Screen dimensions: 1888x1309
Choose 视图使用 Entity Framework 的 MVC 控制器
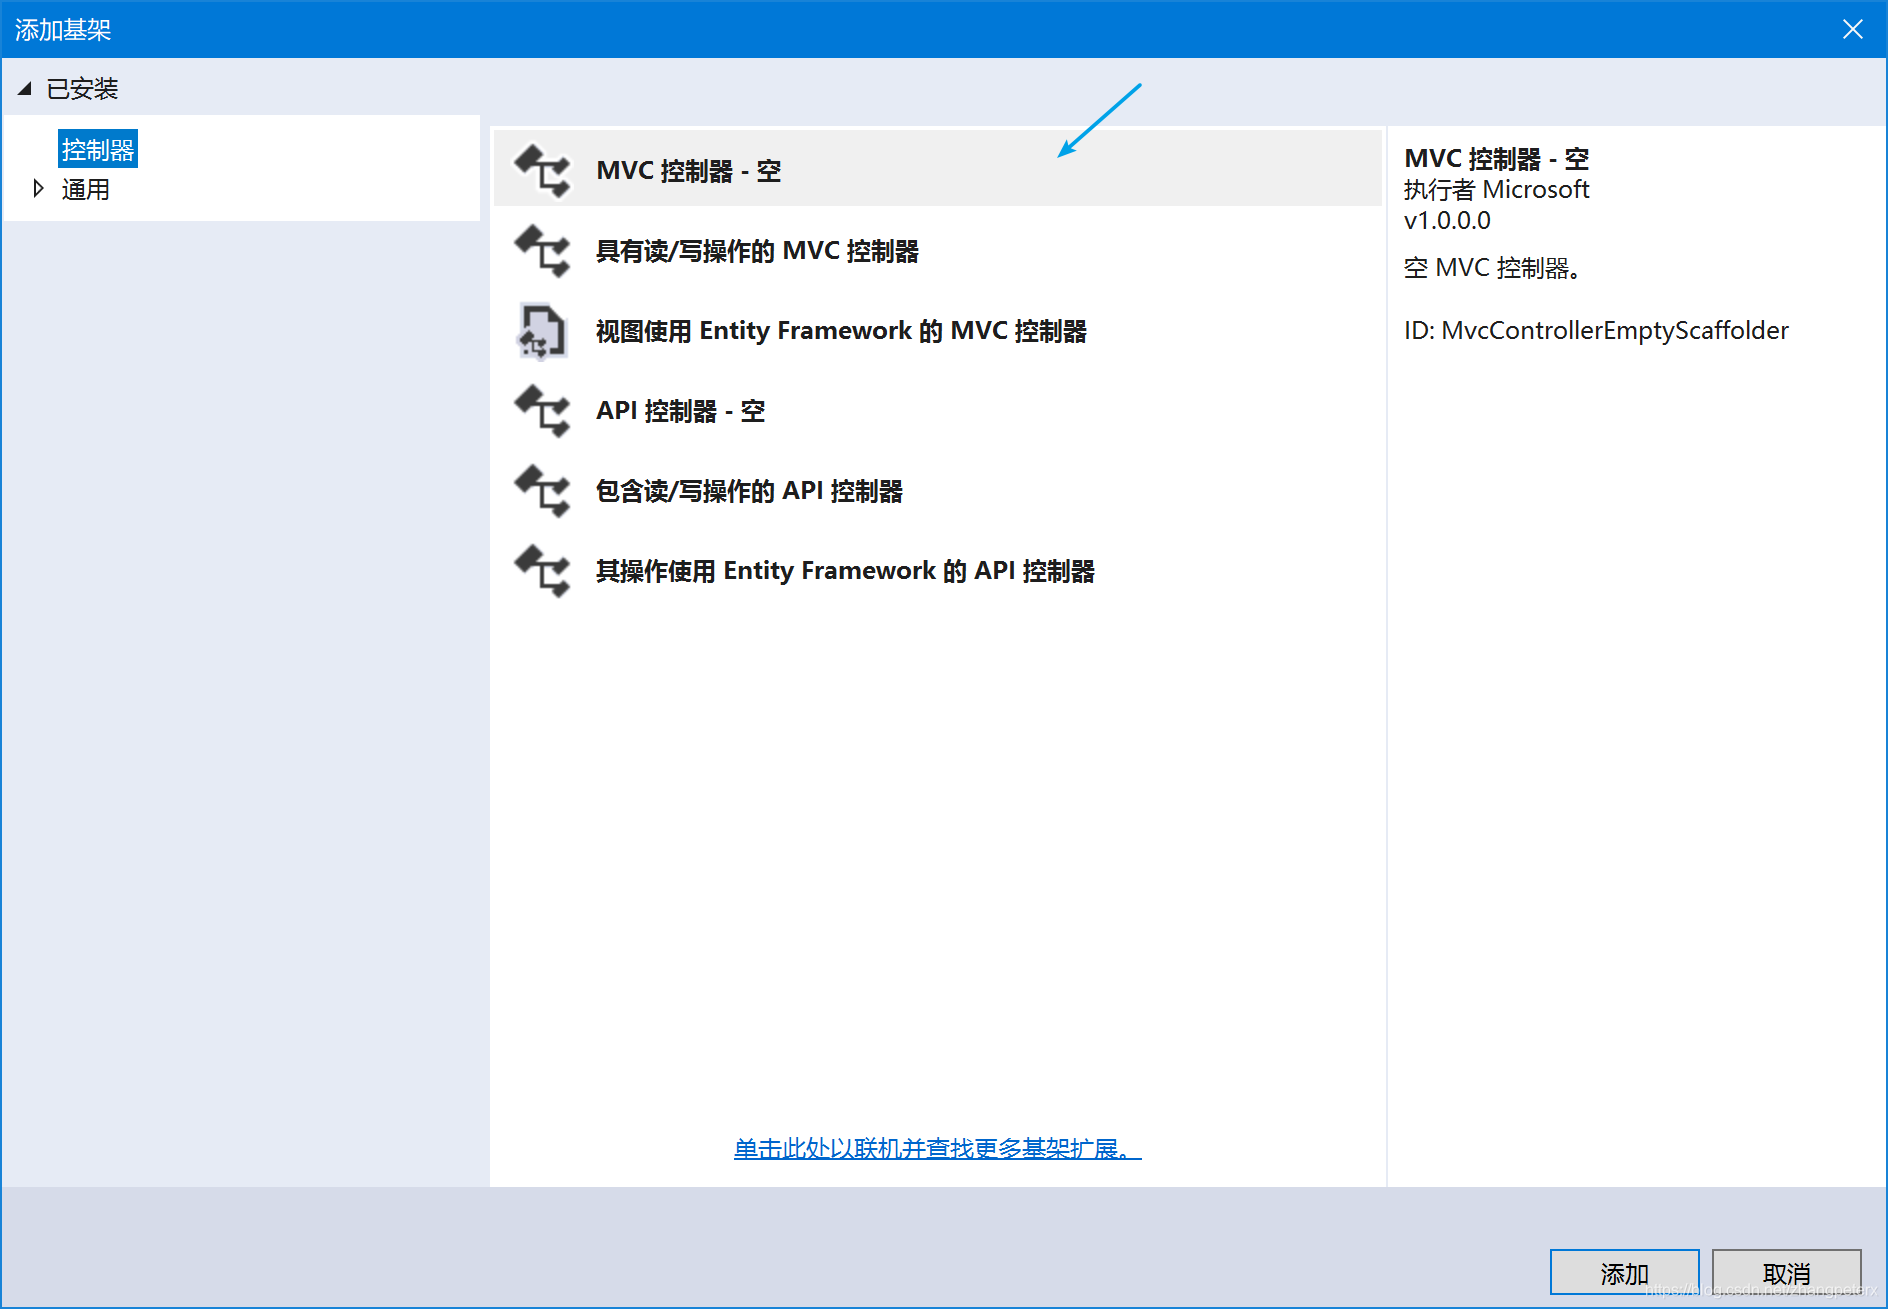[x=937, y=330]
